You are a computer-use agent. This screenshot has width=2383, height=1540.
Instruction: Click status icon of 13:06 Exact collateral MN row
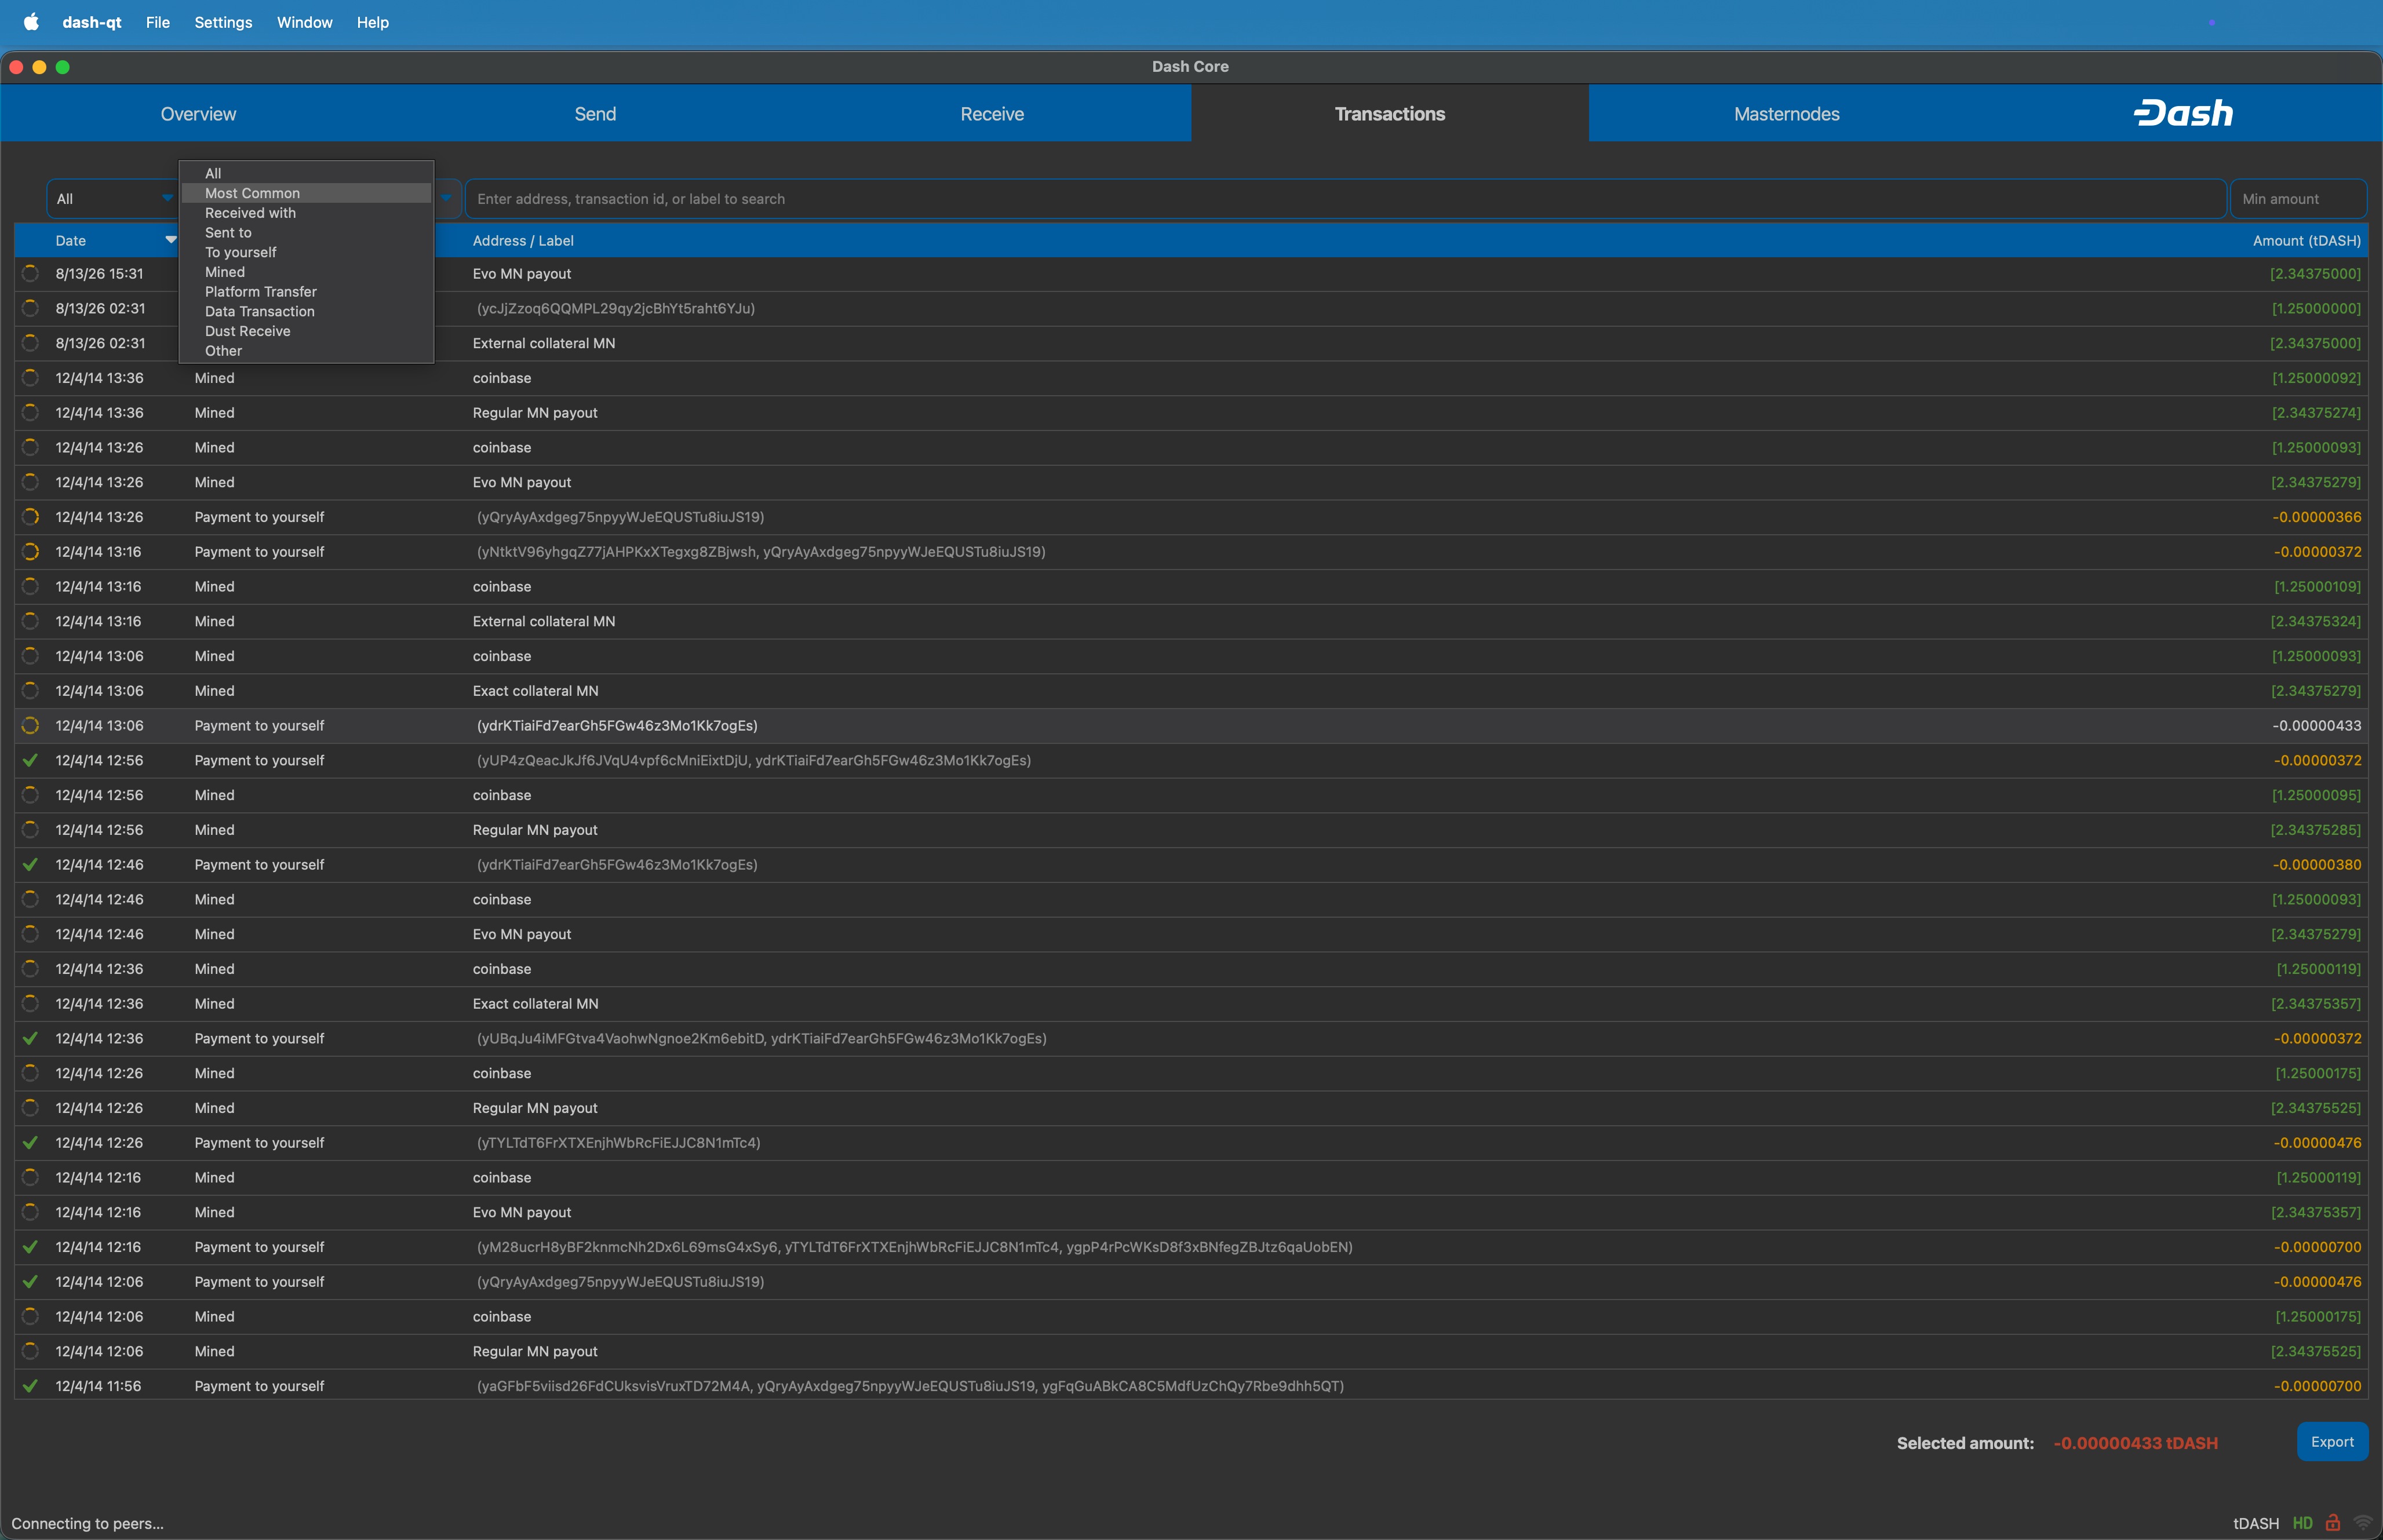click(x=31, y=690)
